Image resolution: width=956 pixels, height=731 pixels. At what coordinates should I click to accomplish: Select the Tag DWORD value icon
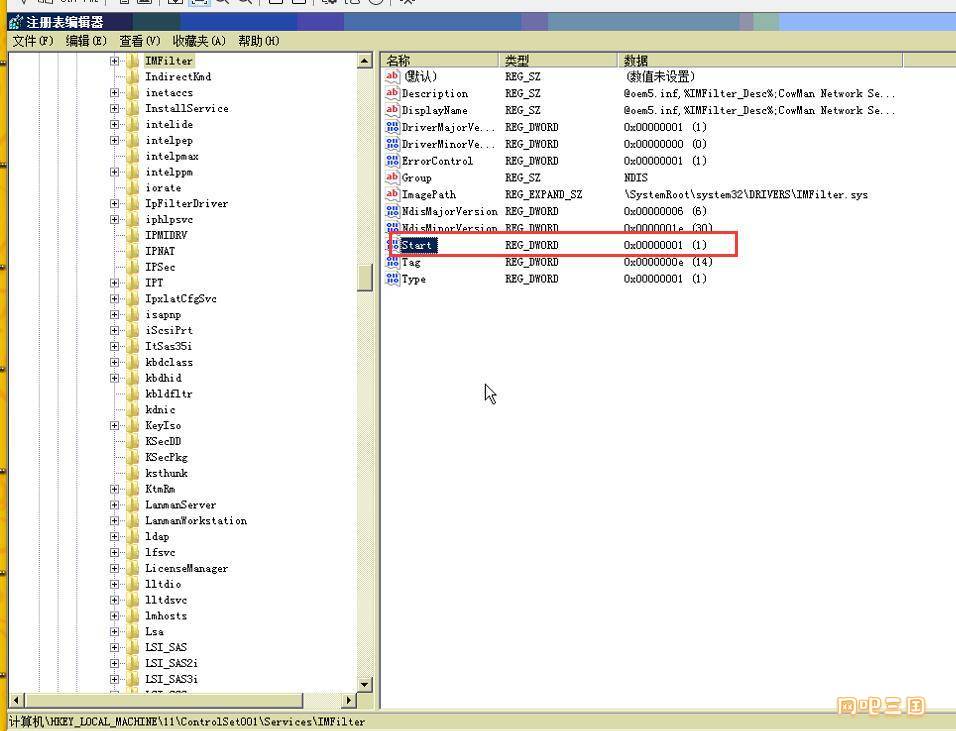pyautogui.click(x=392, y=262)
